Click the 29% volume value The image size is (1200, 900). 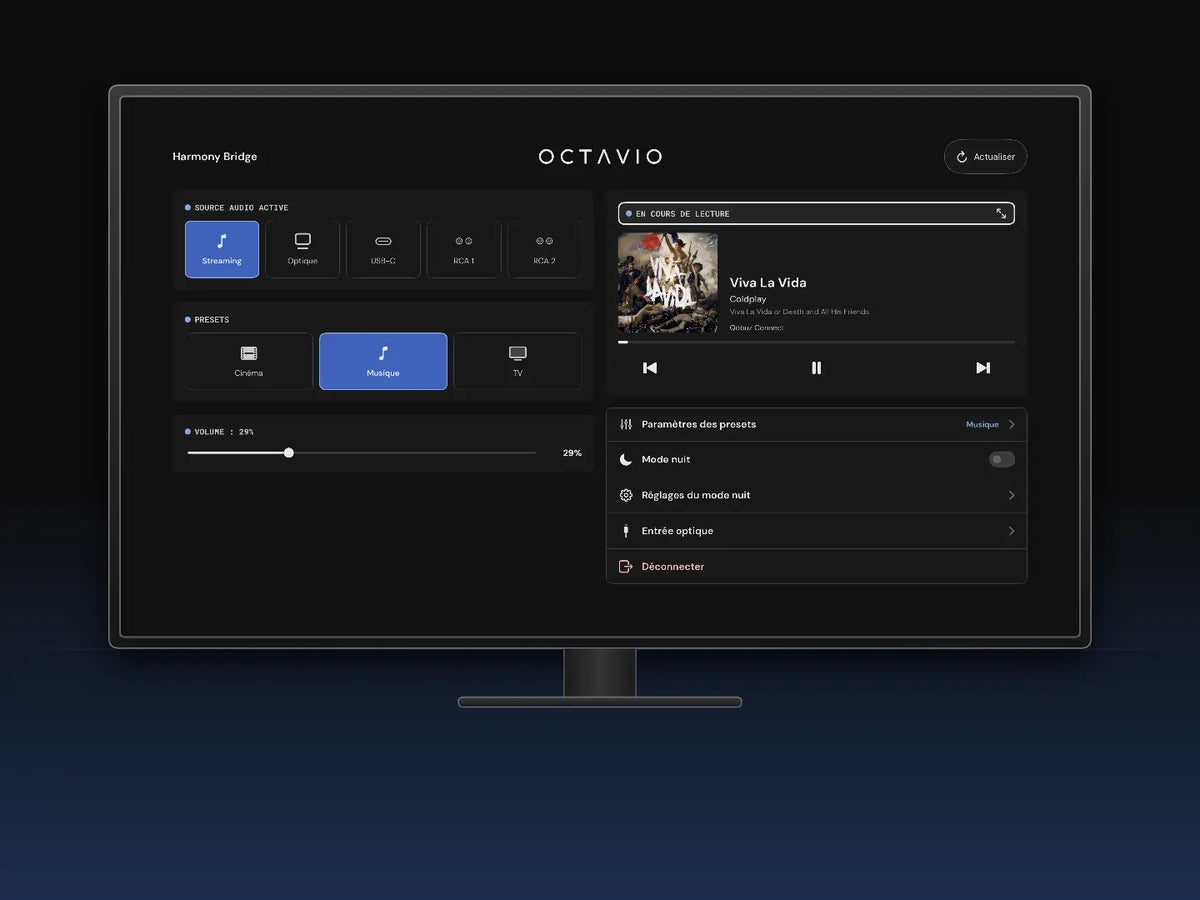[x=572, y=453]
